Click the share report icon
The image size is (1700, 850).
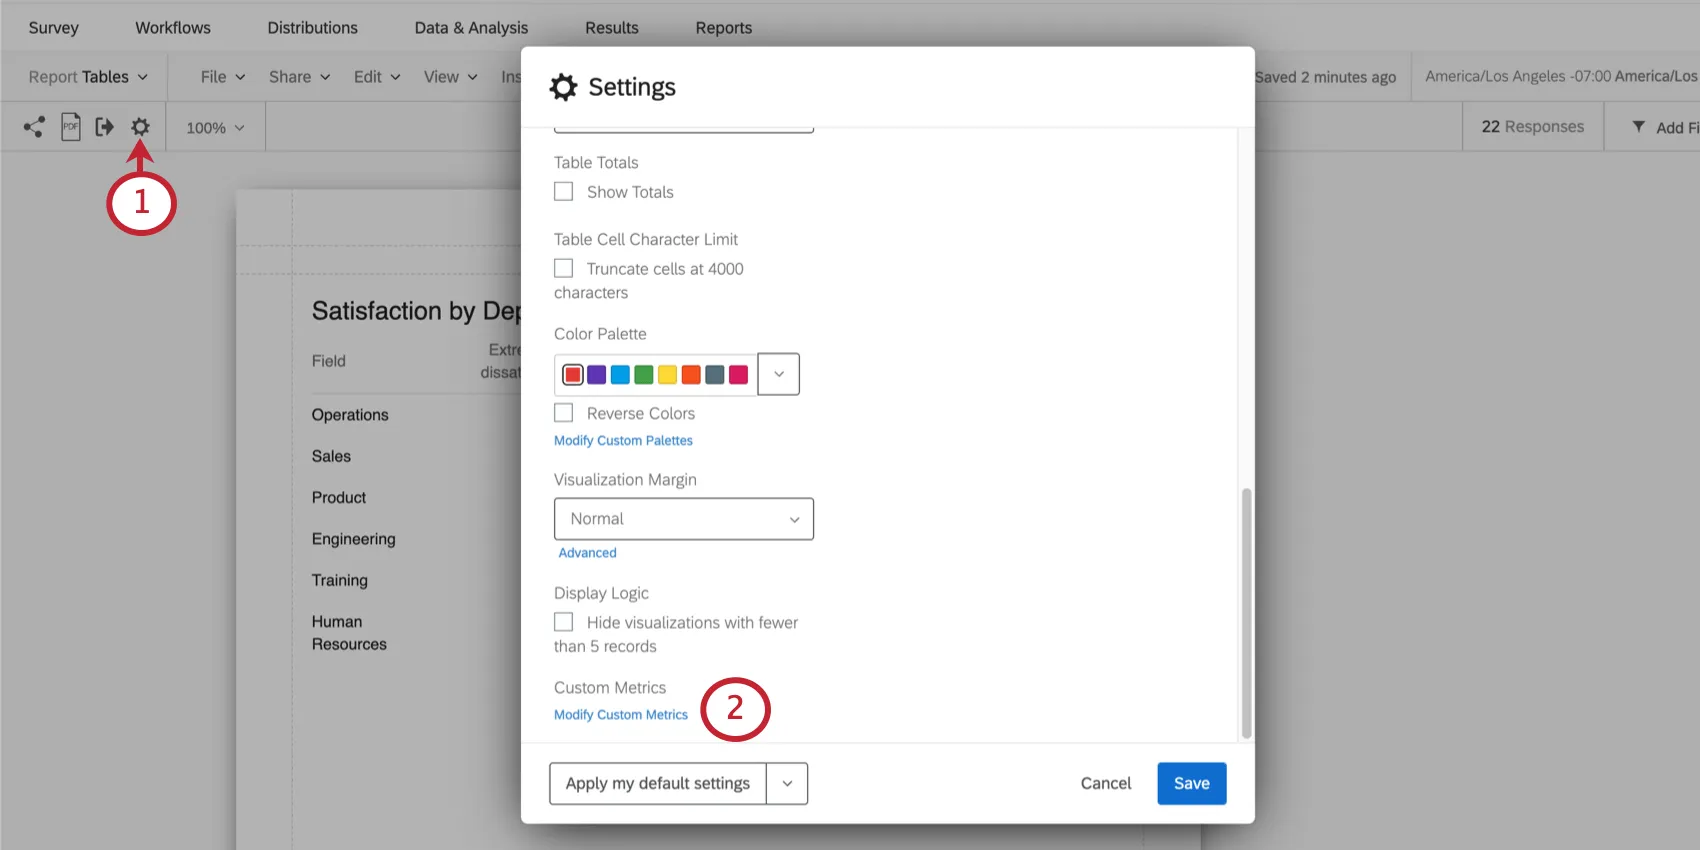[34, 127]
